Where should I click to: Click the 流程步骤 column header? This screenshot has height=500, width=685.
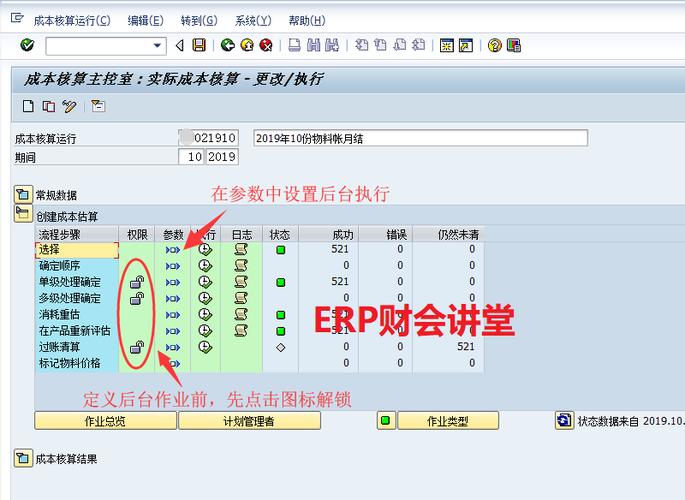pyautogui.click(x=77, y=234)
